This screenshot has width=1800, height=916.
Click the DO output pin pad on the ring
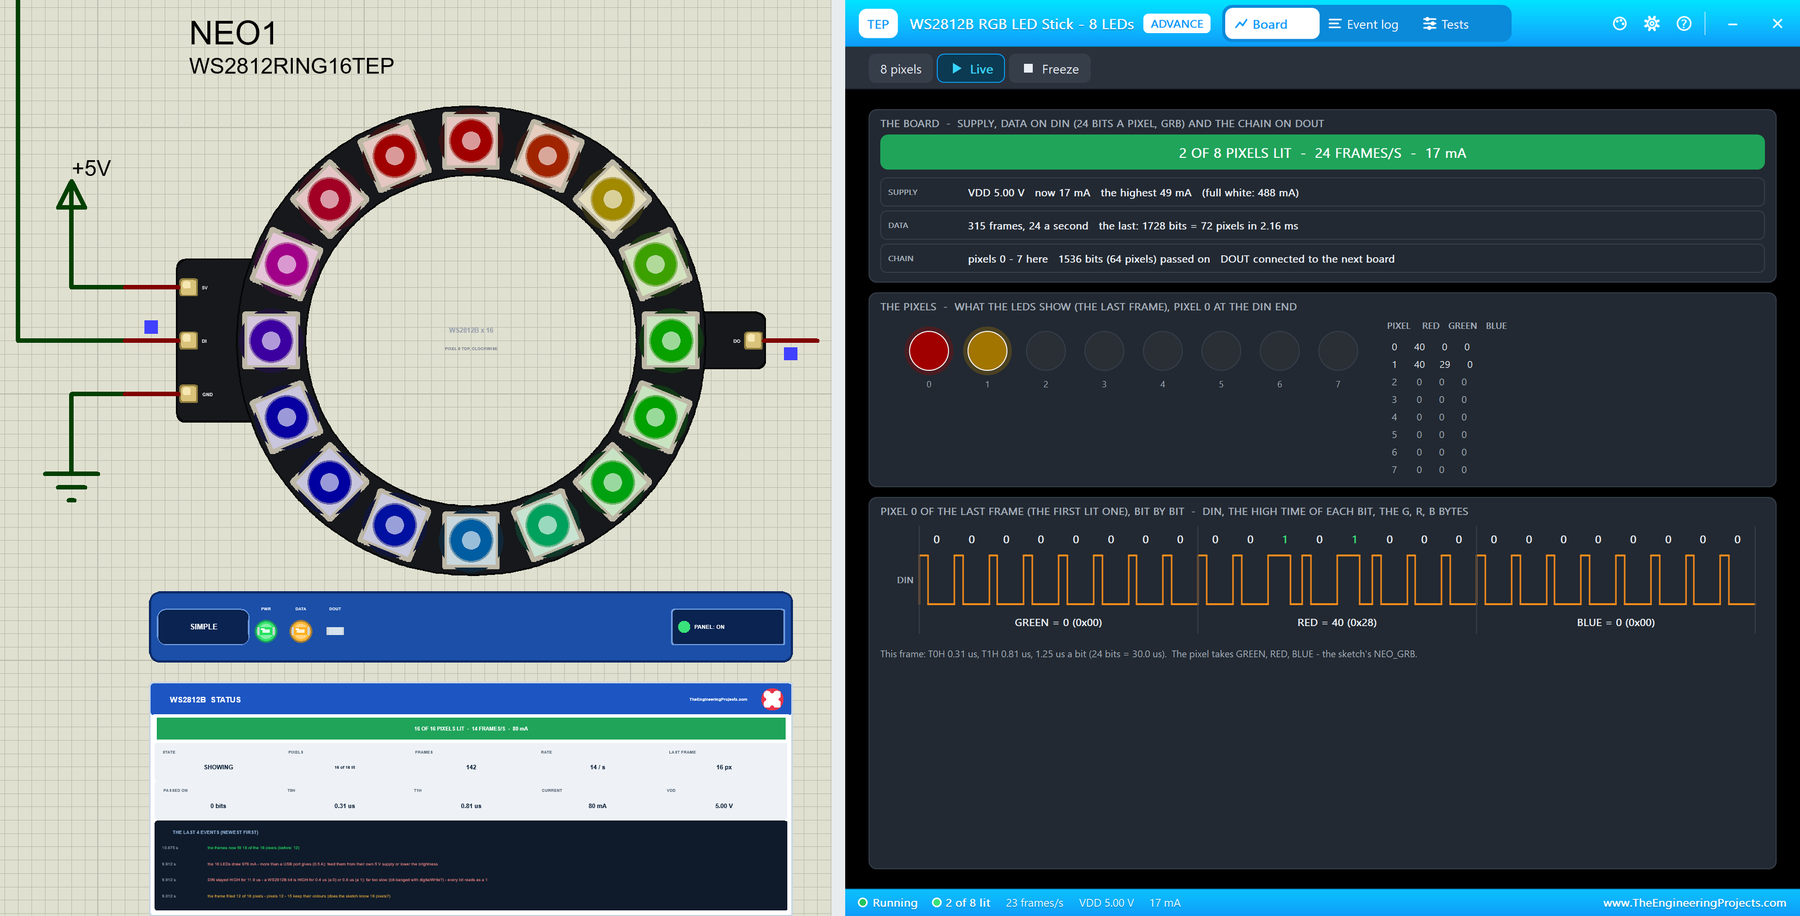(753, 340)
